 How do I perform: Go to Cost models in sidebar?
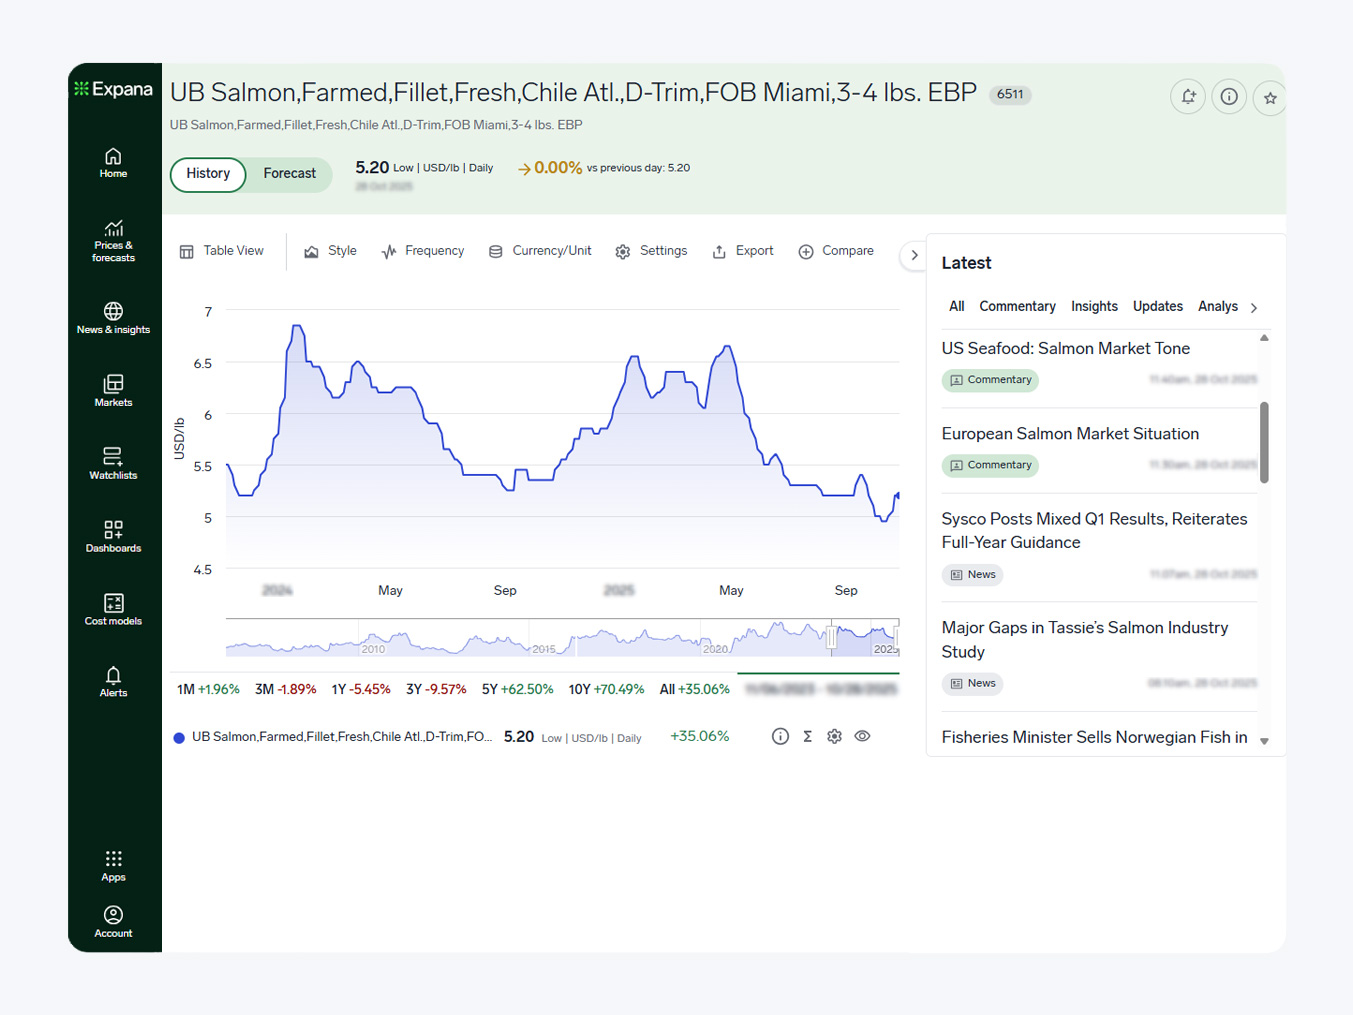point(113,609)
